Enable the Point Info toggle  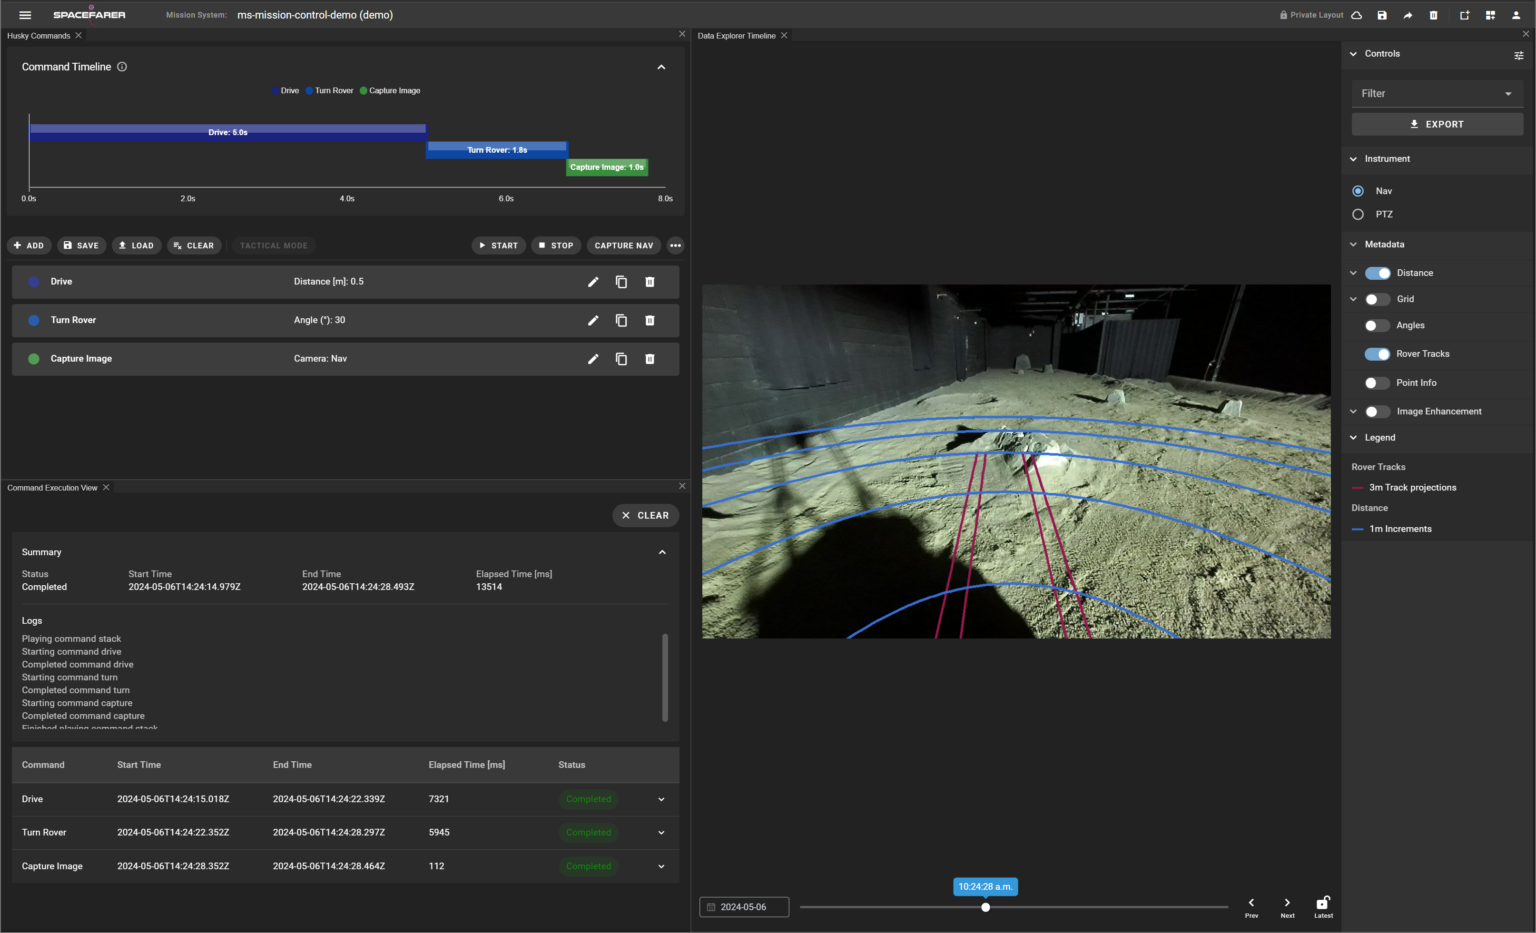click(x=1378, y=383)
